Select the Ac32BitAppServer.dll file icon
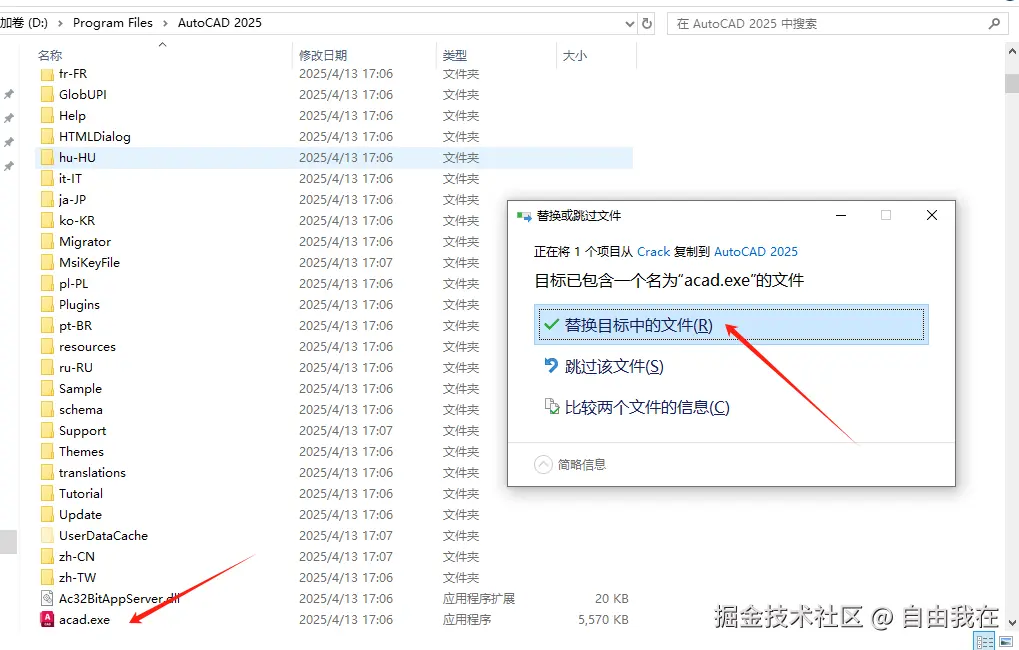This screenshot has width=1019, height=650. coord(46,598)
